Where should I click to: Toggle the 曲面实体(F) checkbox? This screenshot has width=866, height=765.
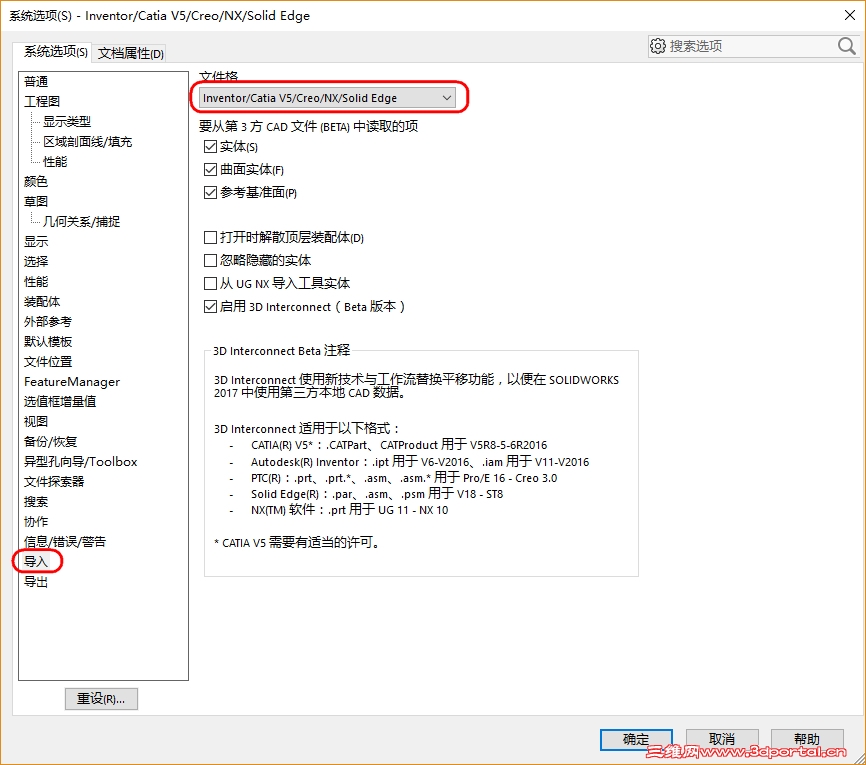pyautogui.click(x=210, y=170)
